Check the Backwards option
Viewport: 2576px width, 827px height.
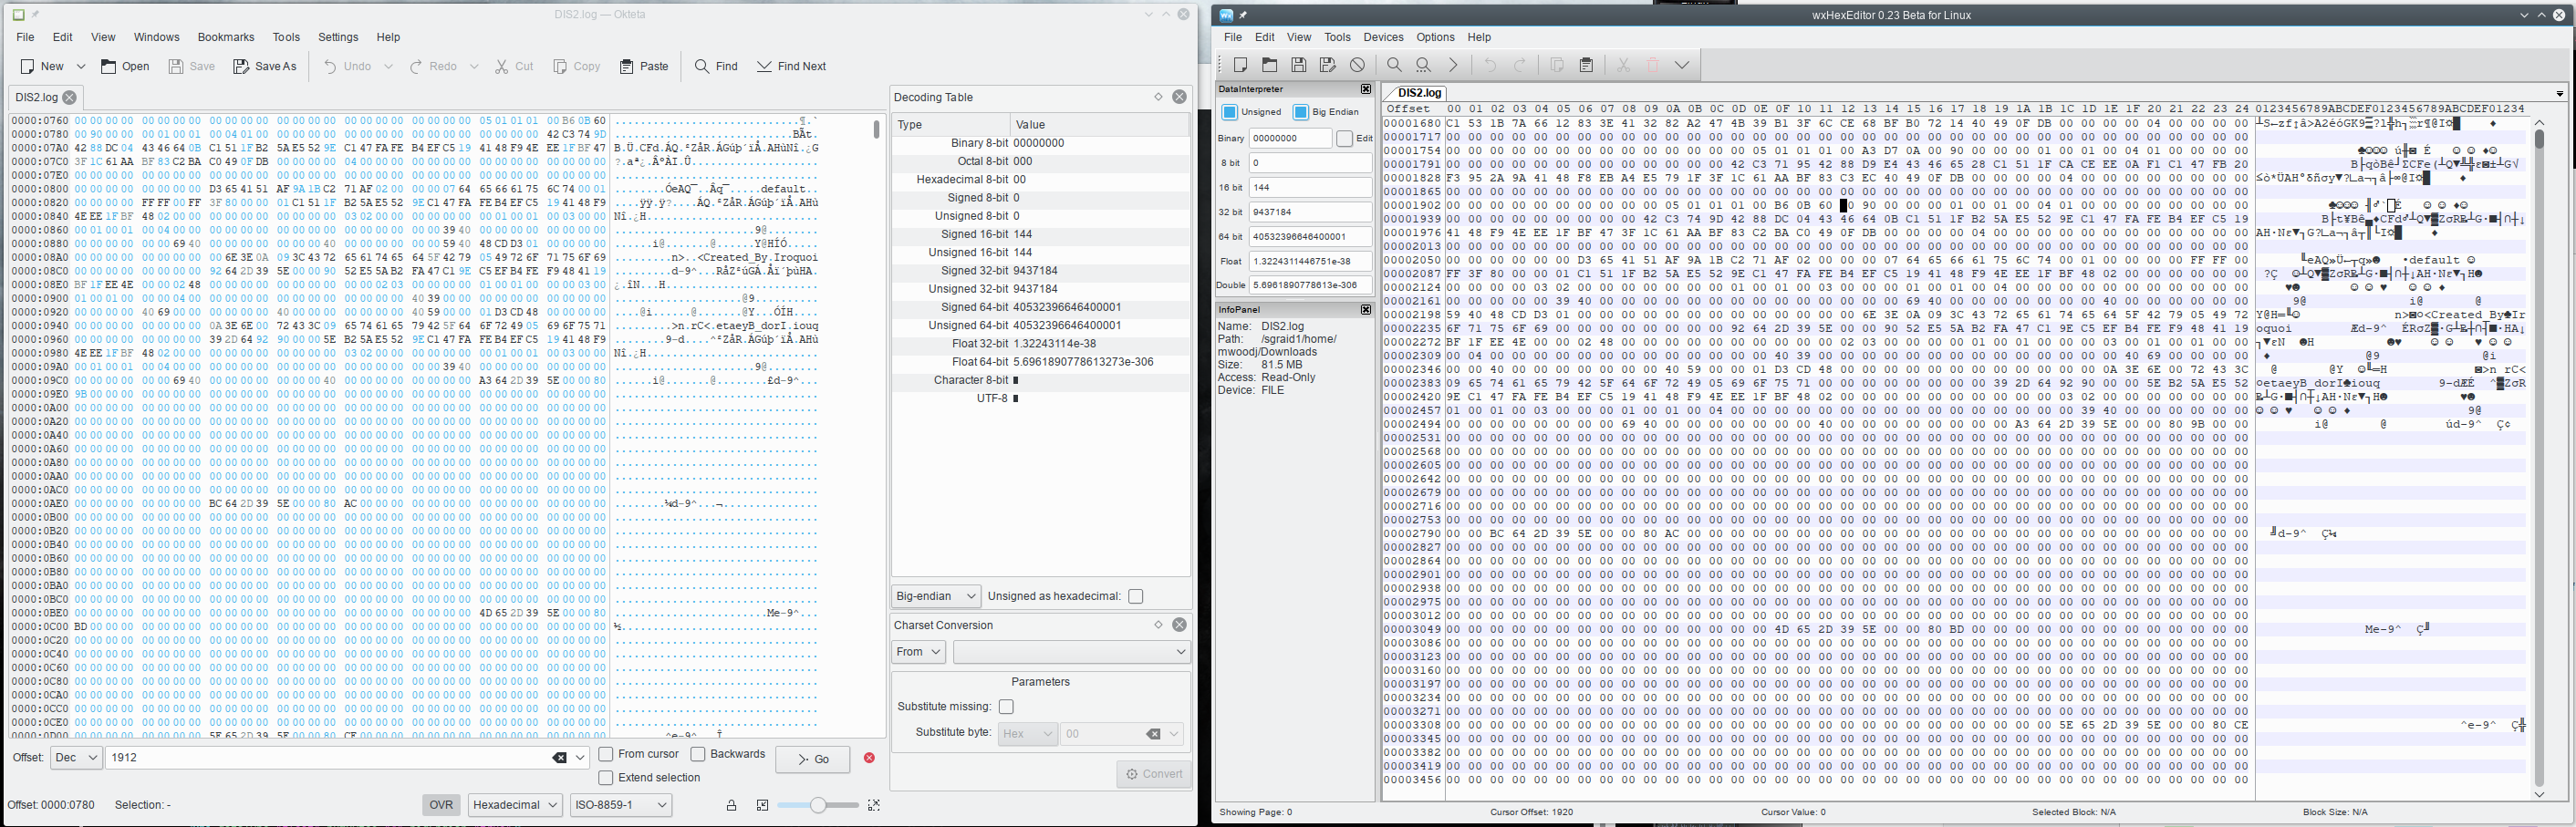[698, 754]
